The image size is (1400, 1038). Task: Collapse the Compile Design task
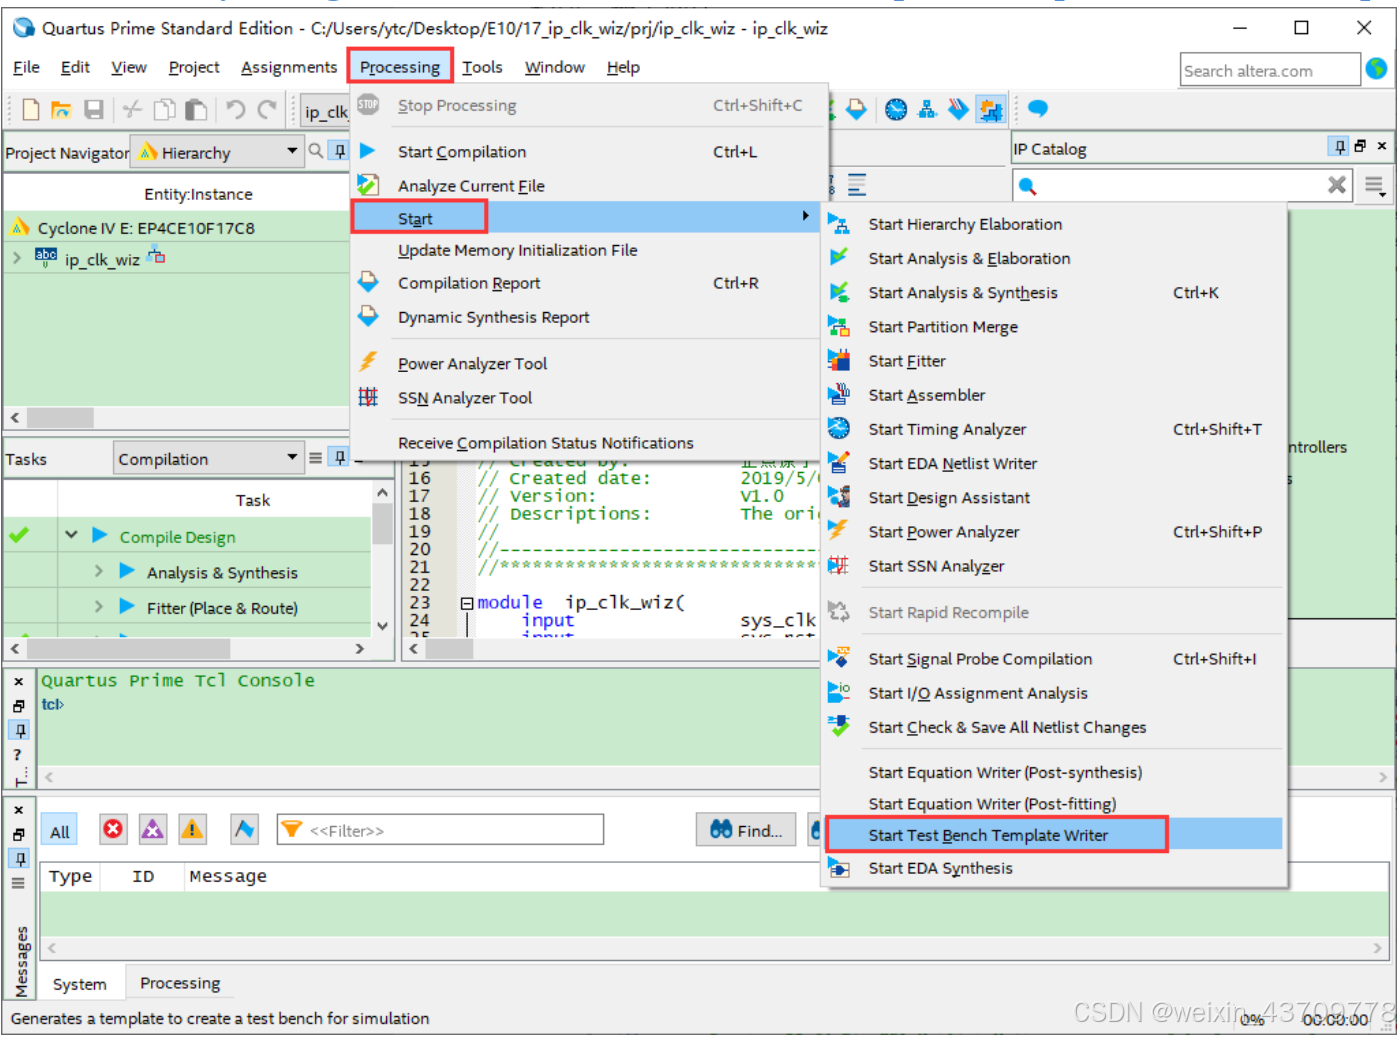point(71,535)
